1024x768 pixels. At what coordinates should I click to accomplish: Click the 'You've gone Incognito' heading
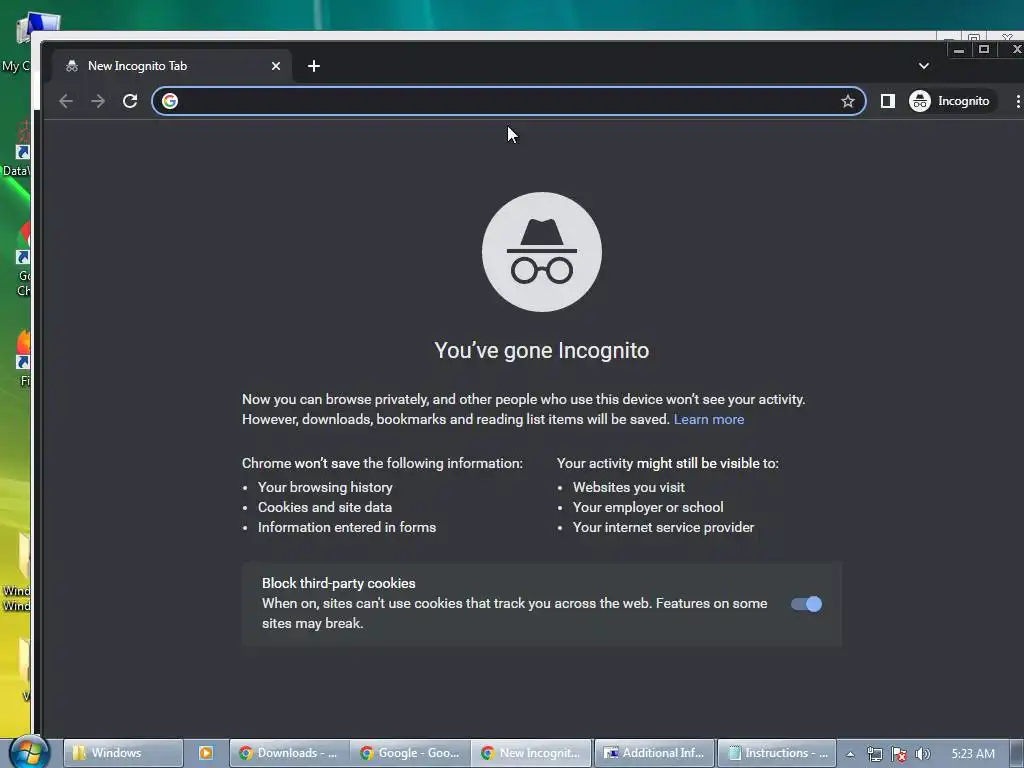(541, 351)
